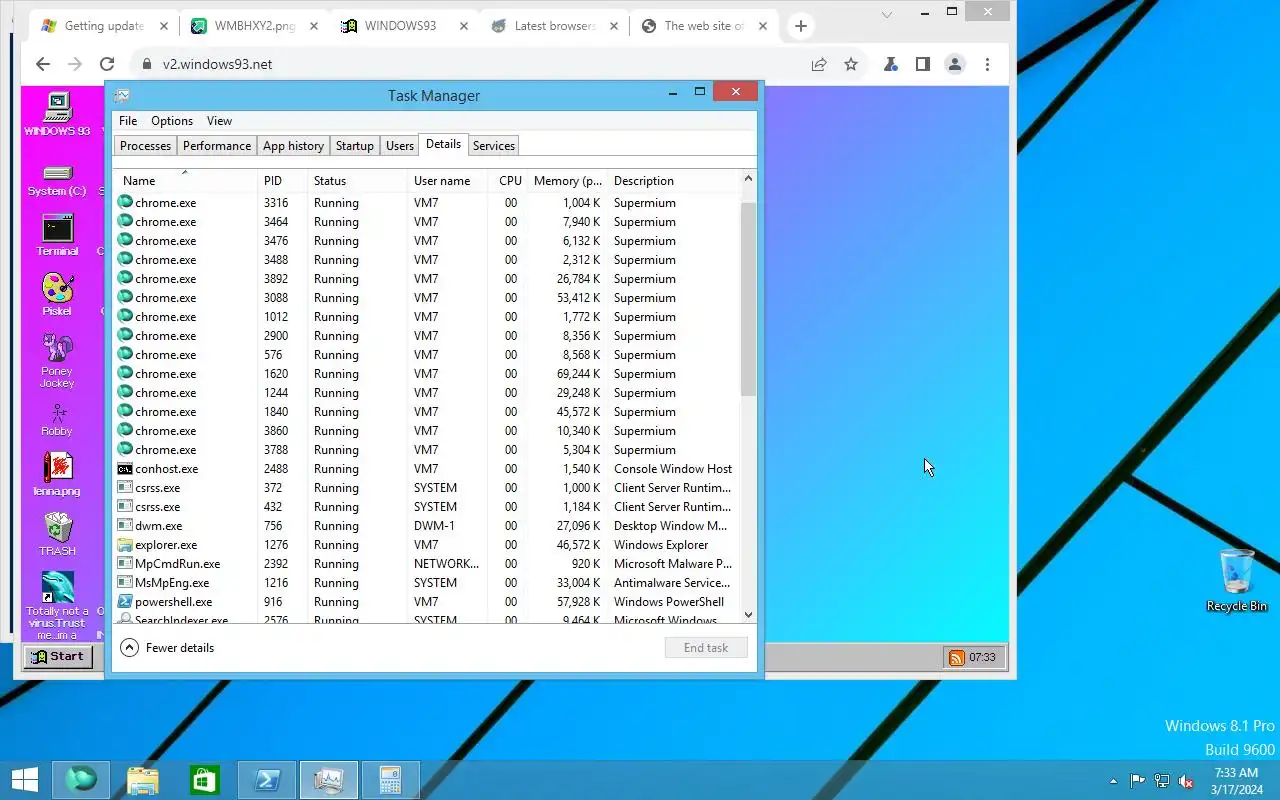Select explorer.exe process row
The height and width of the screenshot is (800, 1280).
coord(427,545)
